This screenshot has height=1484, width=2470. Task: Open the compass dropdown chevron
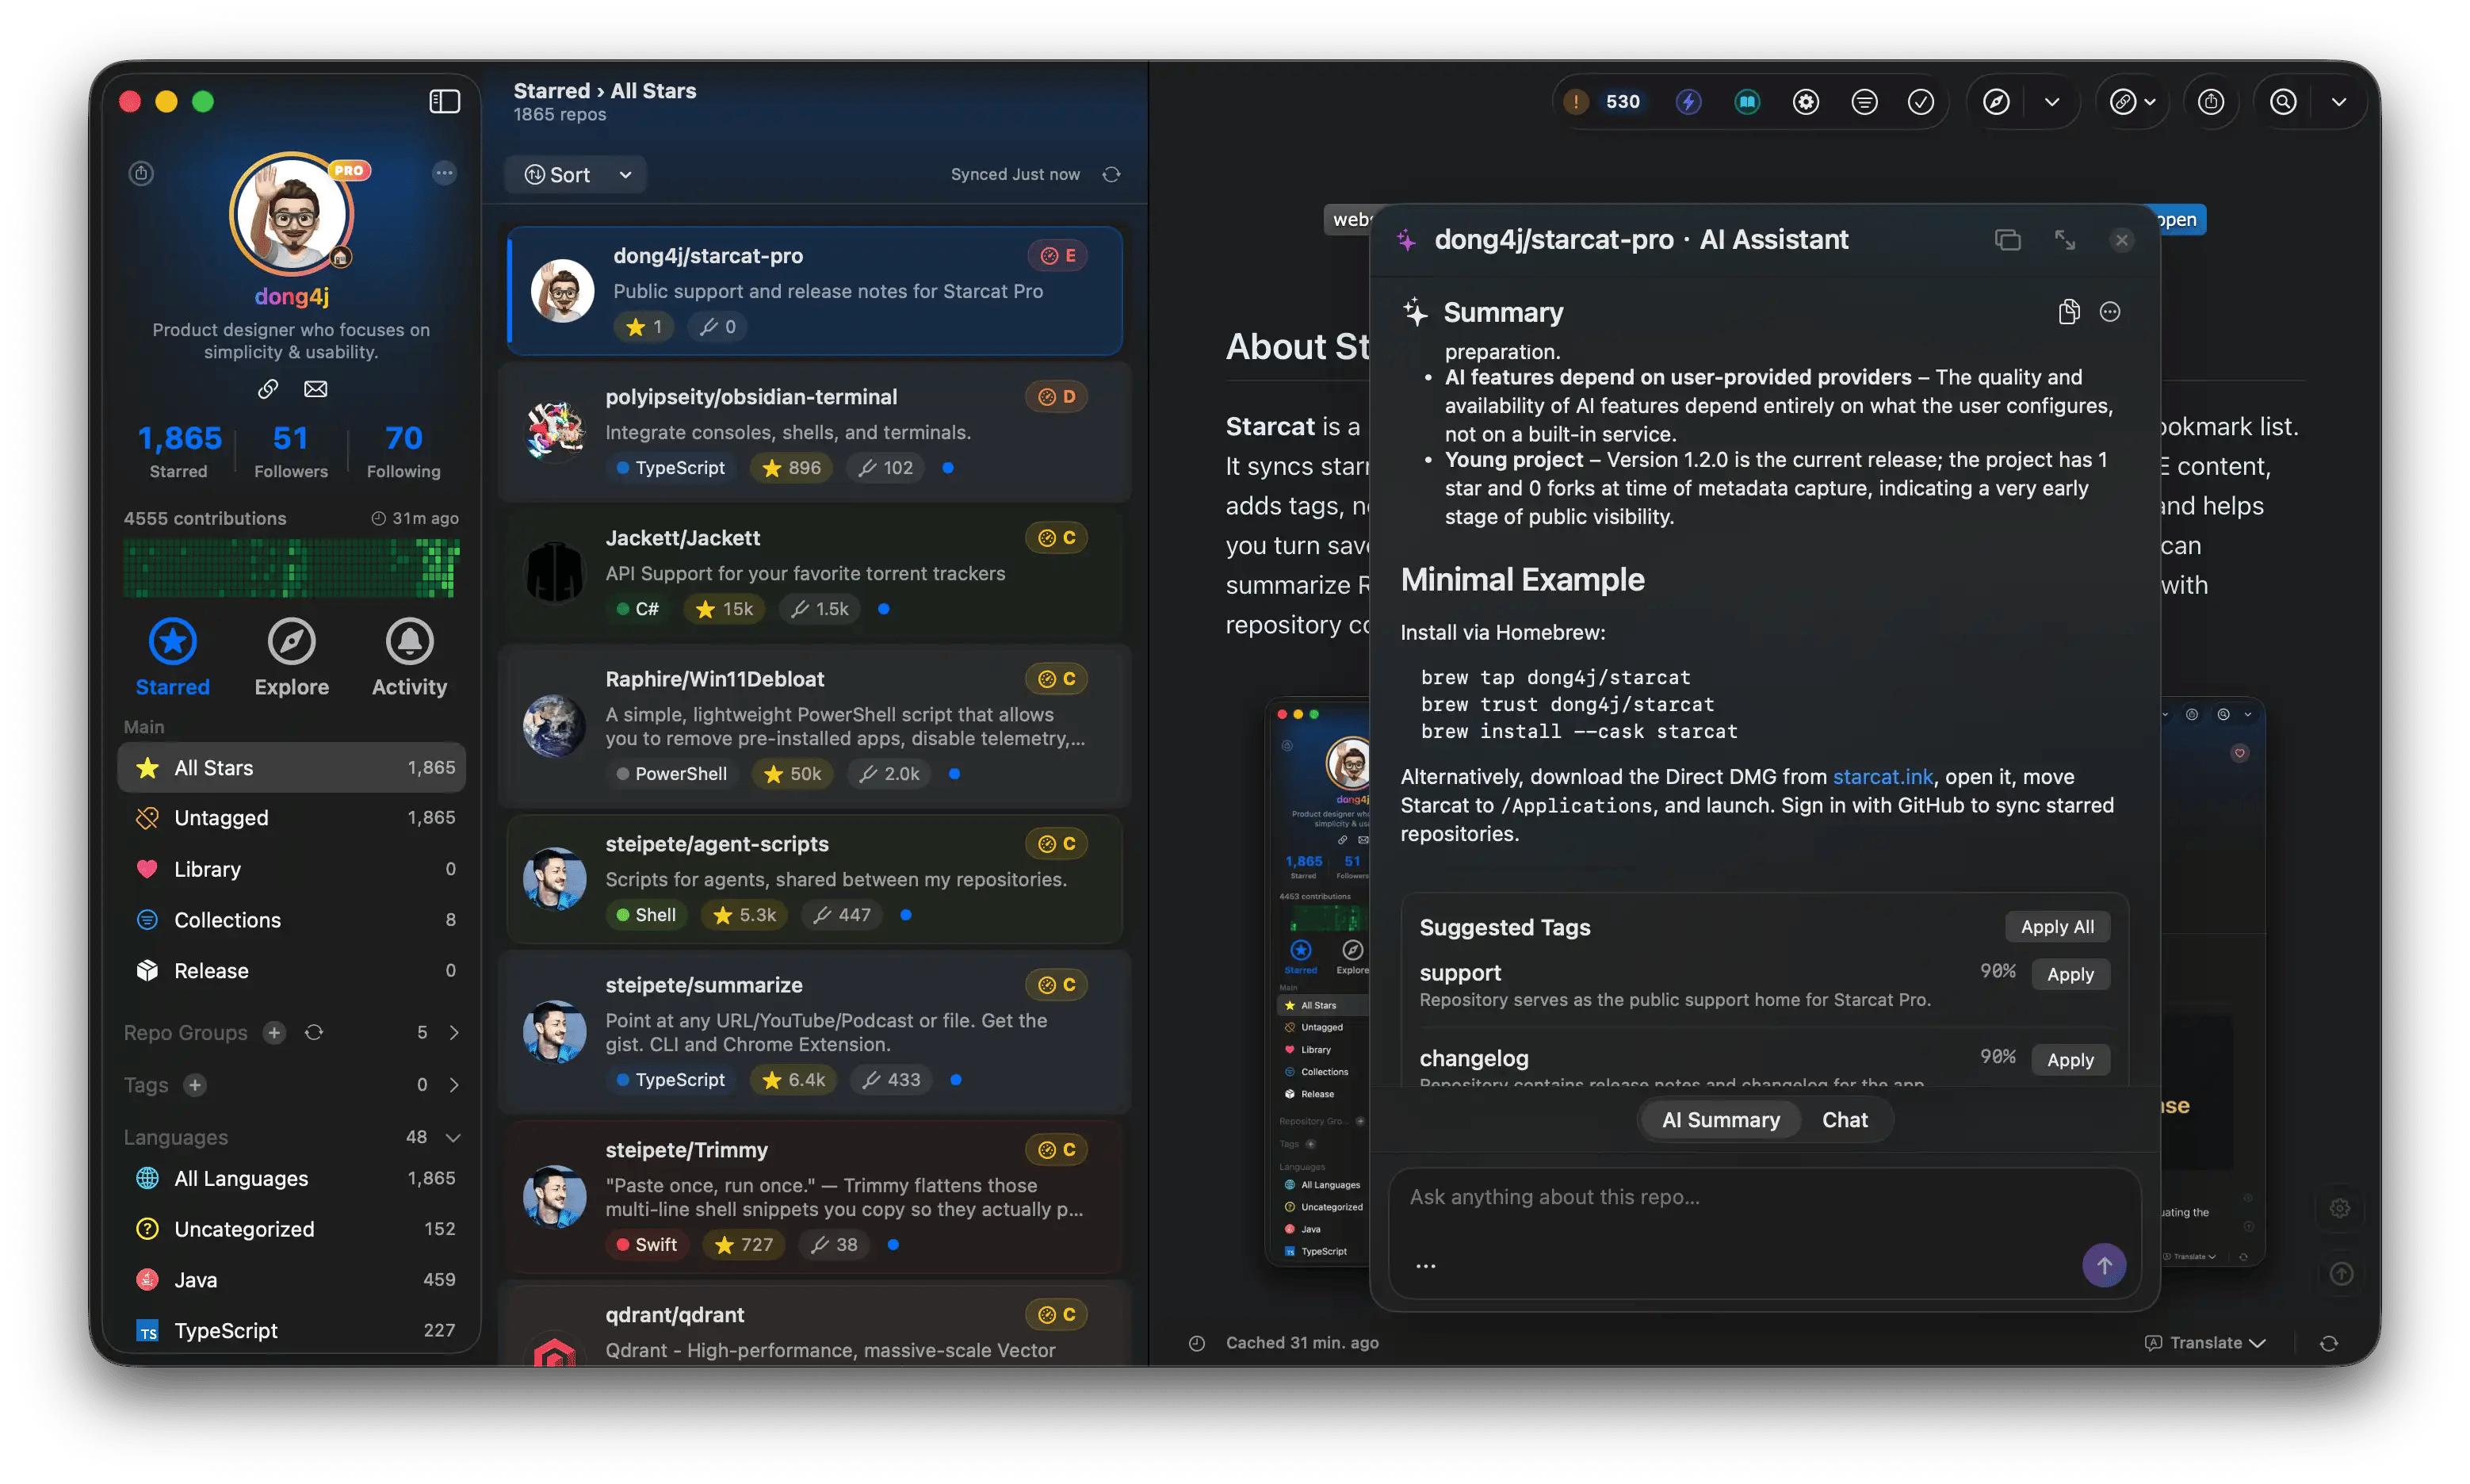(2051, 101)
